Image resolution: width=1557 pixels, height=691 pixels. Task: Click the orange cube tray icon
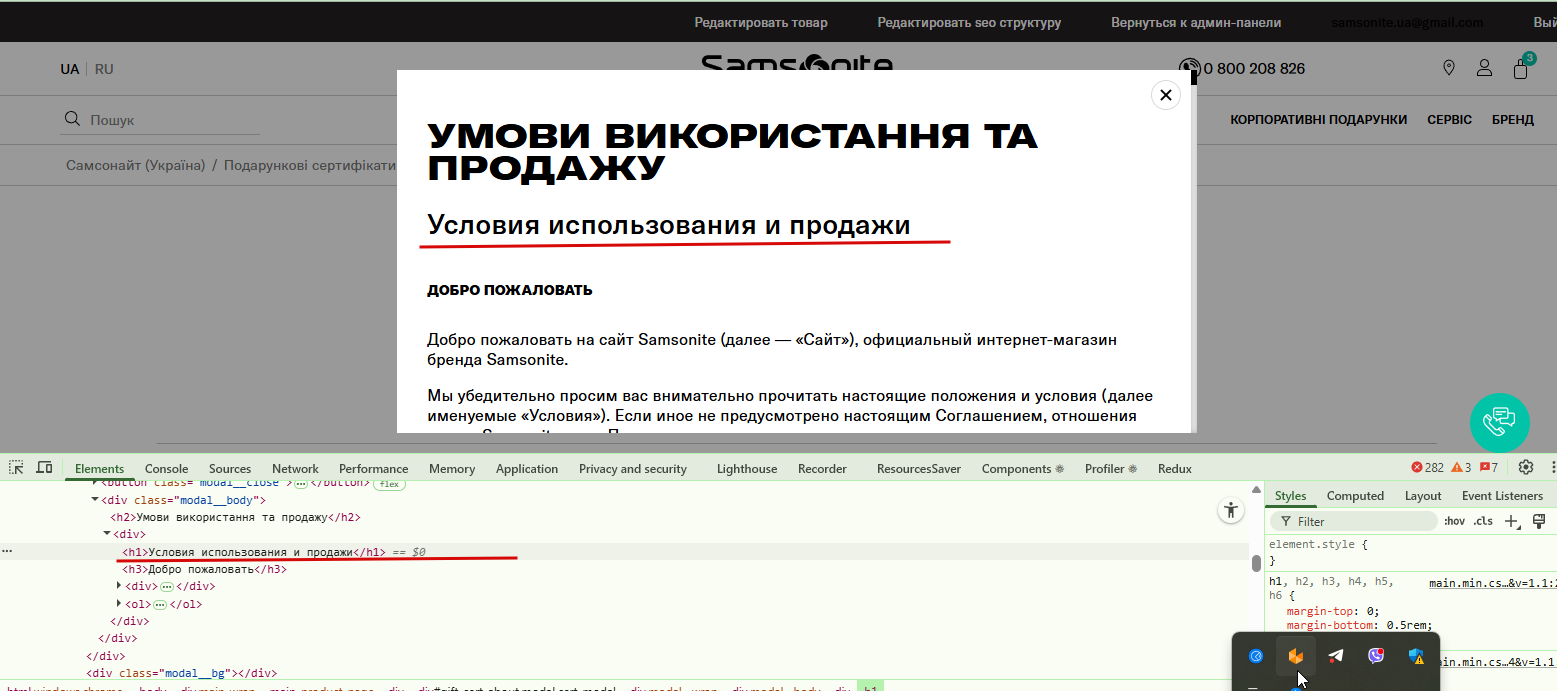[x=1296, y=656]
